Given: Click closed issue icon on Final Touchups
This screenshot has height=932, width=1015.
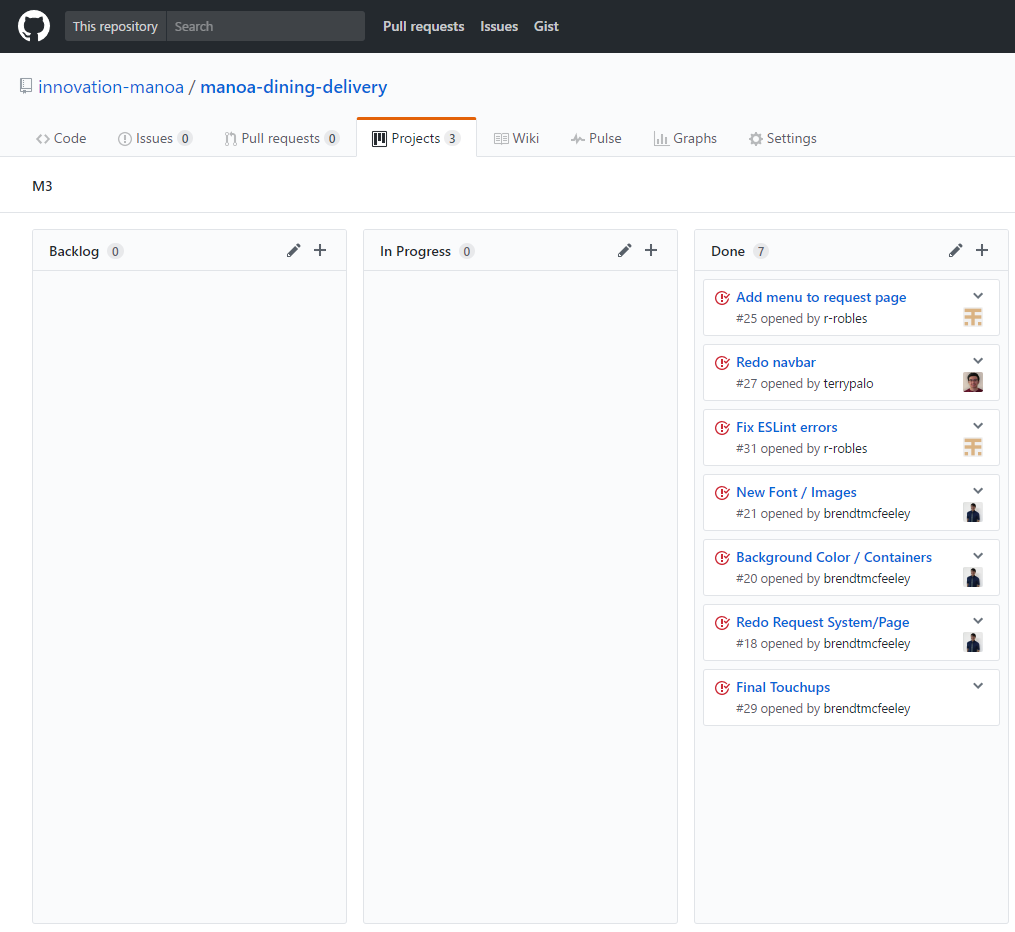Looking at the screenshot, I should pos(722,688).
